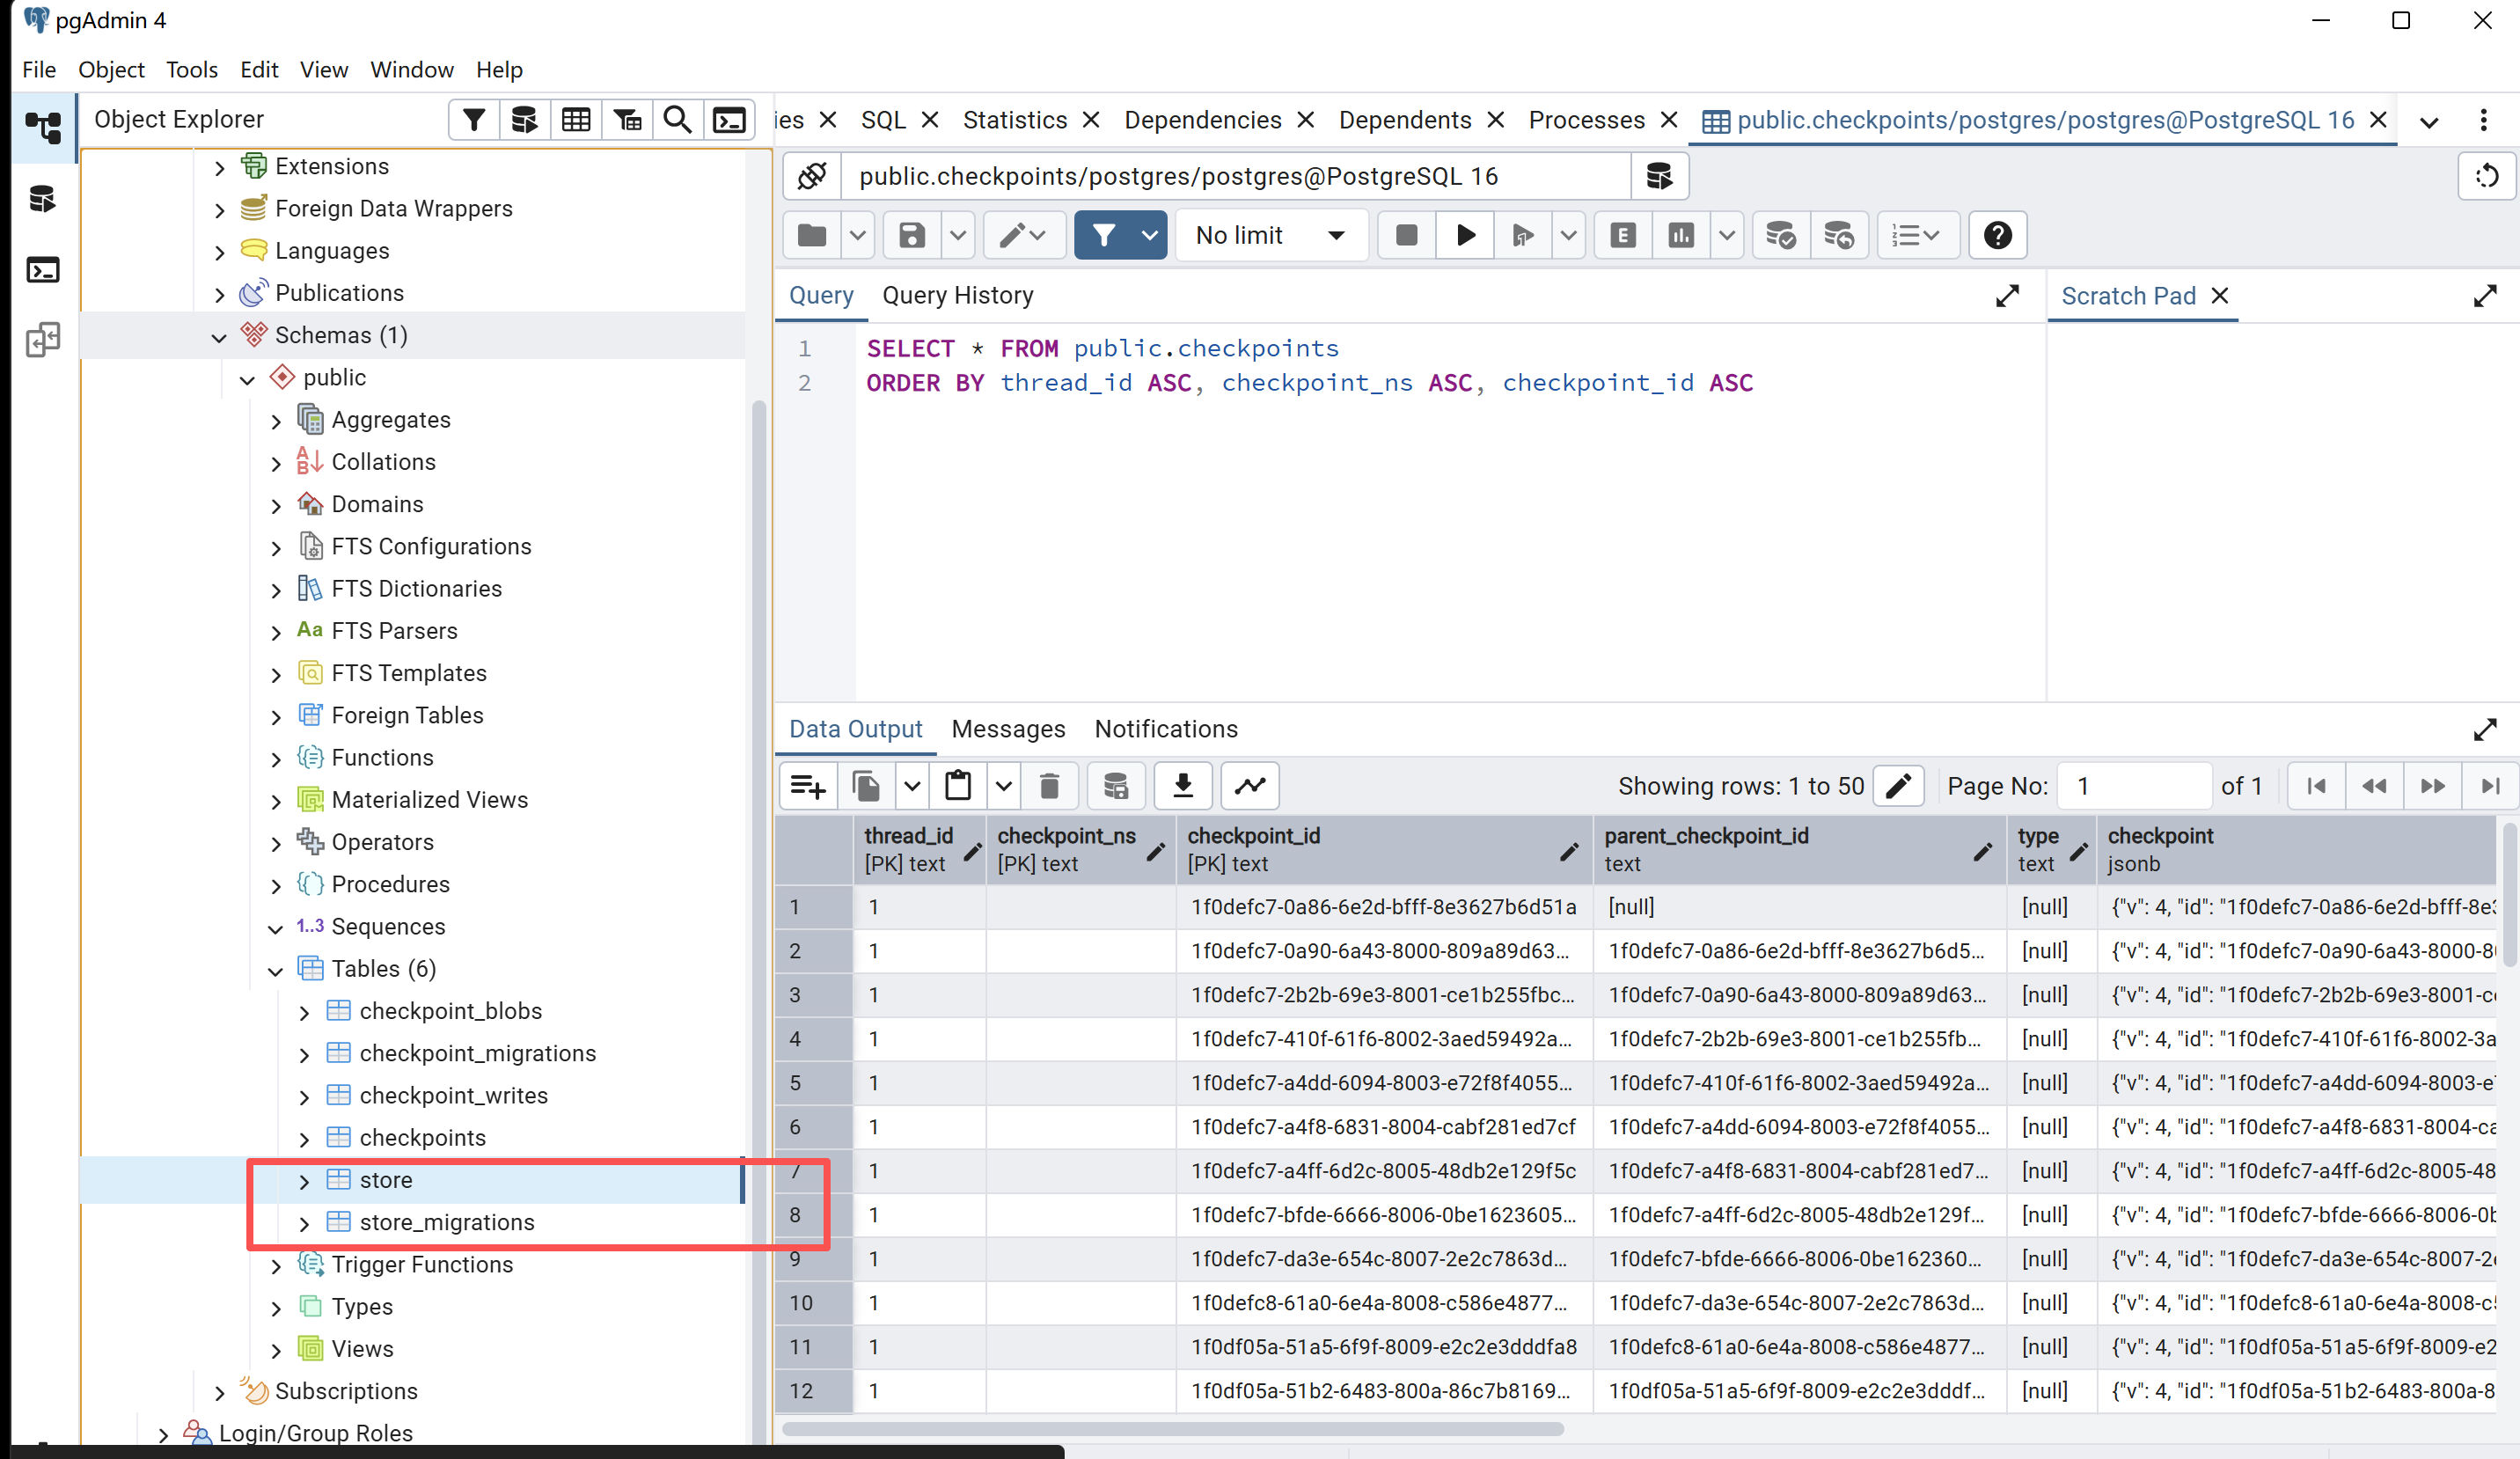
Task: Click the PSQL Tool icon in Object Explorer
Action: [x=729, y=120]
